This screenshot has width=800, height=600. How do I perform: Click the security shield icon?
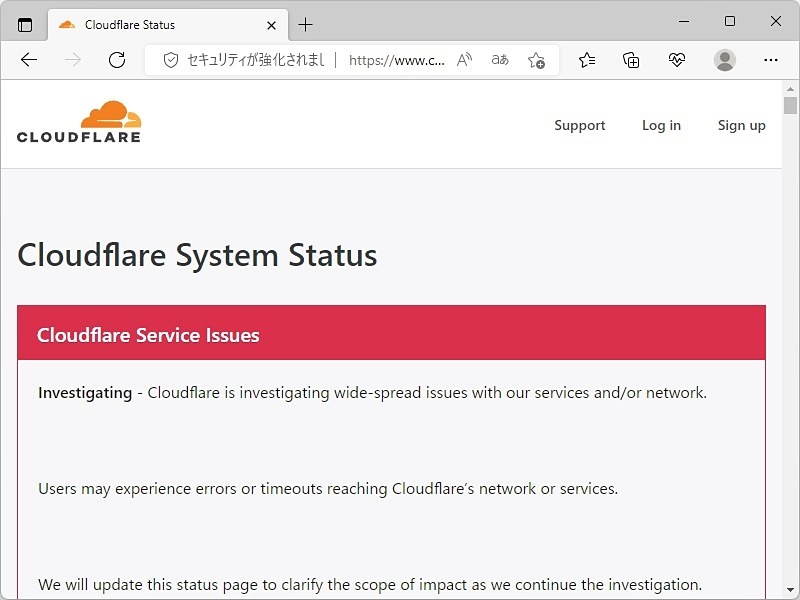(x=170, y=60)
